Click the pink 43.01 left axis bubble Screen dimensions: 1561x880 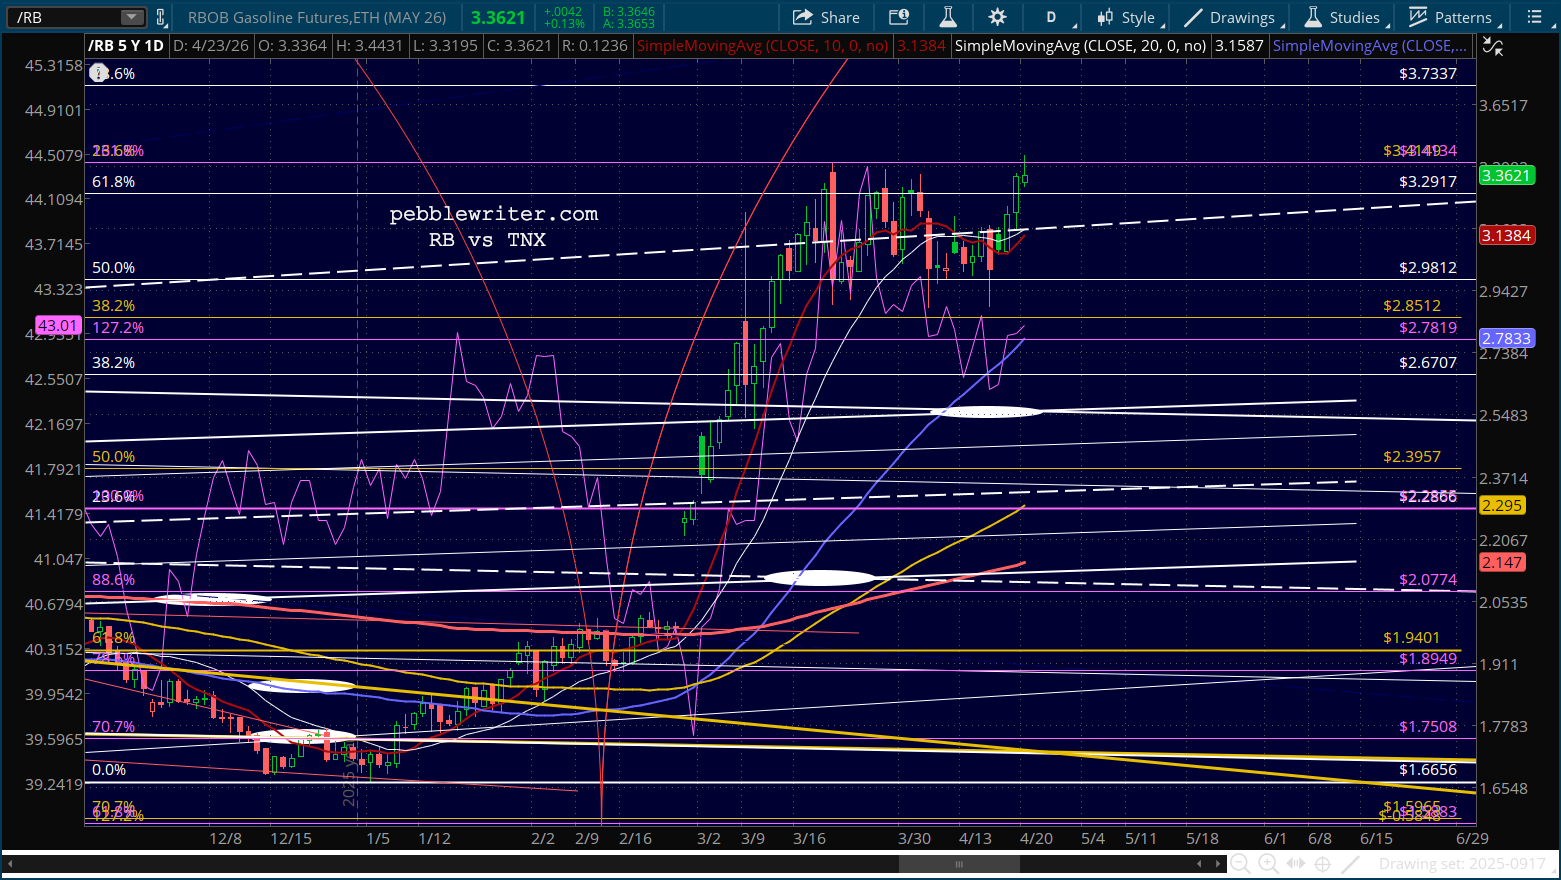(x=57, y=325)
